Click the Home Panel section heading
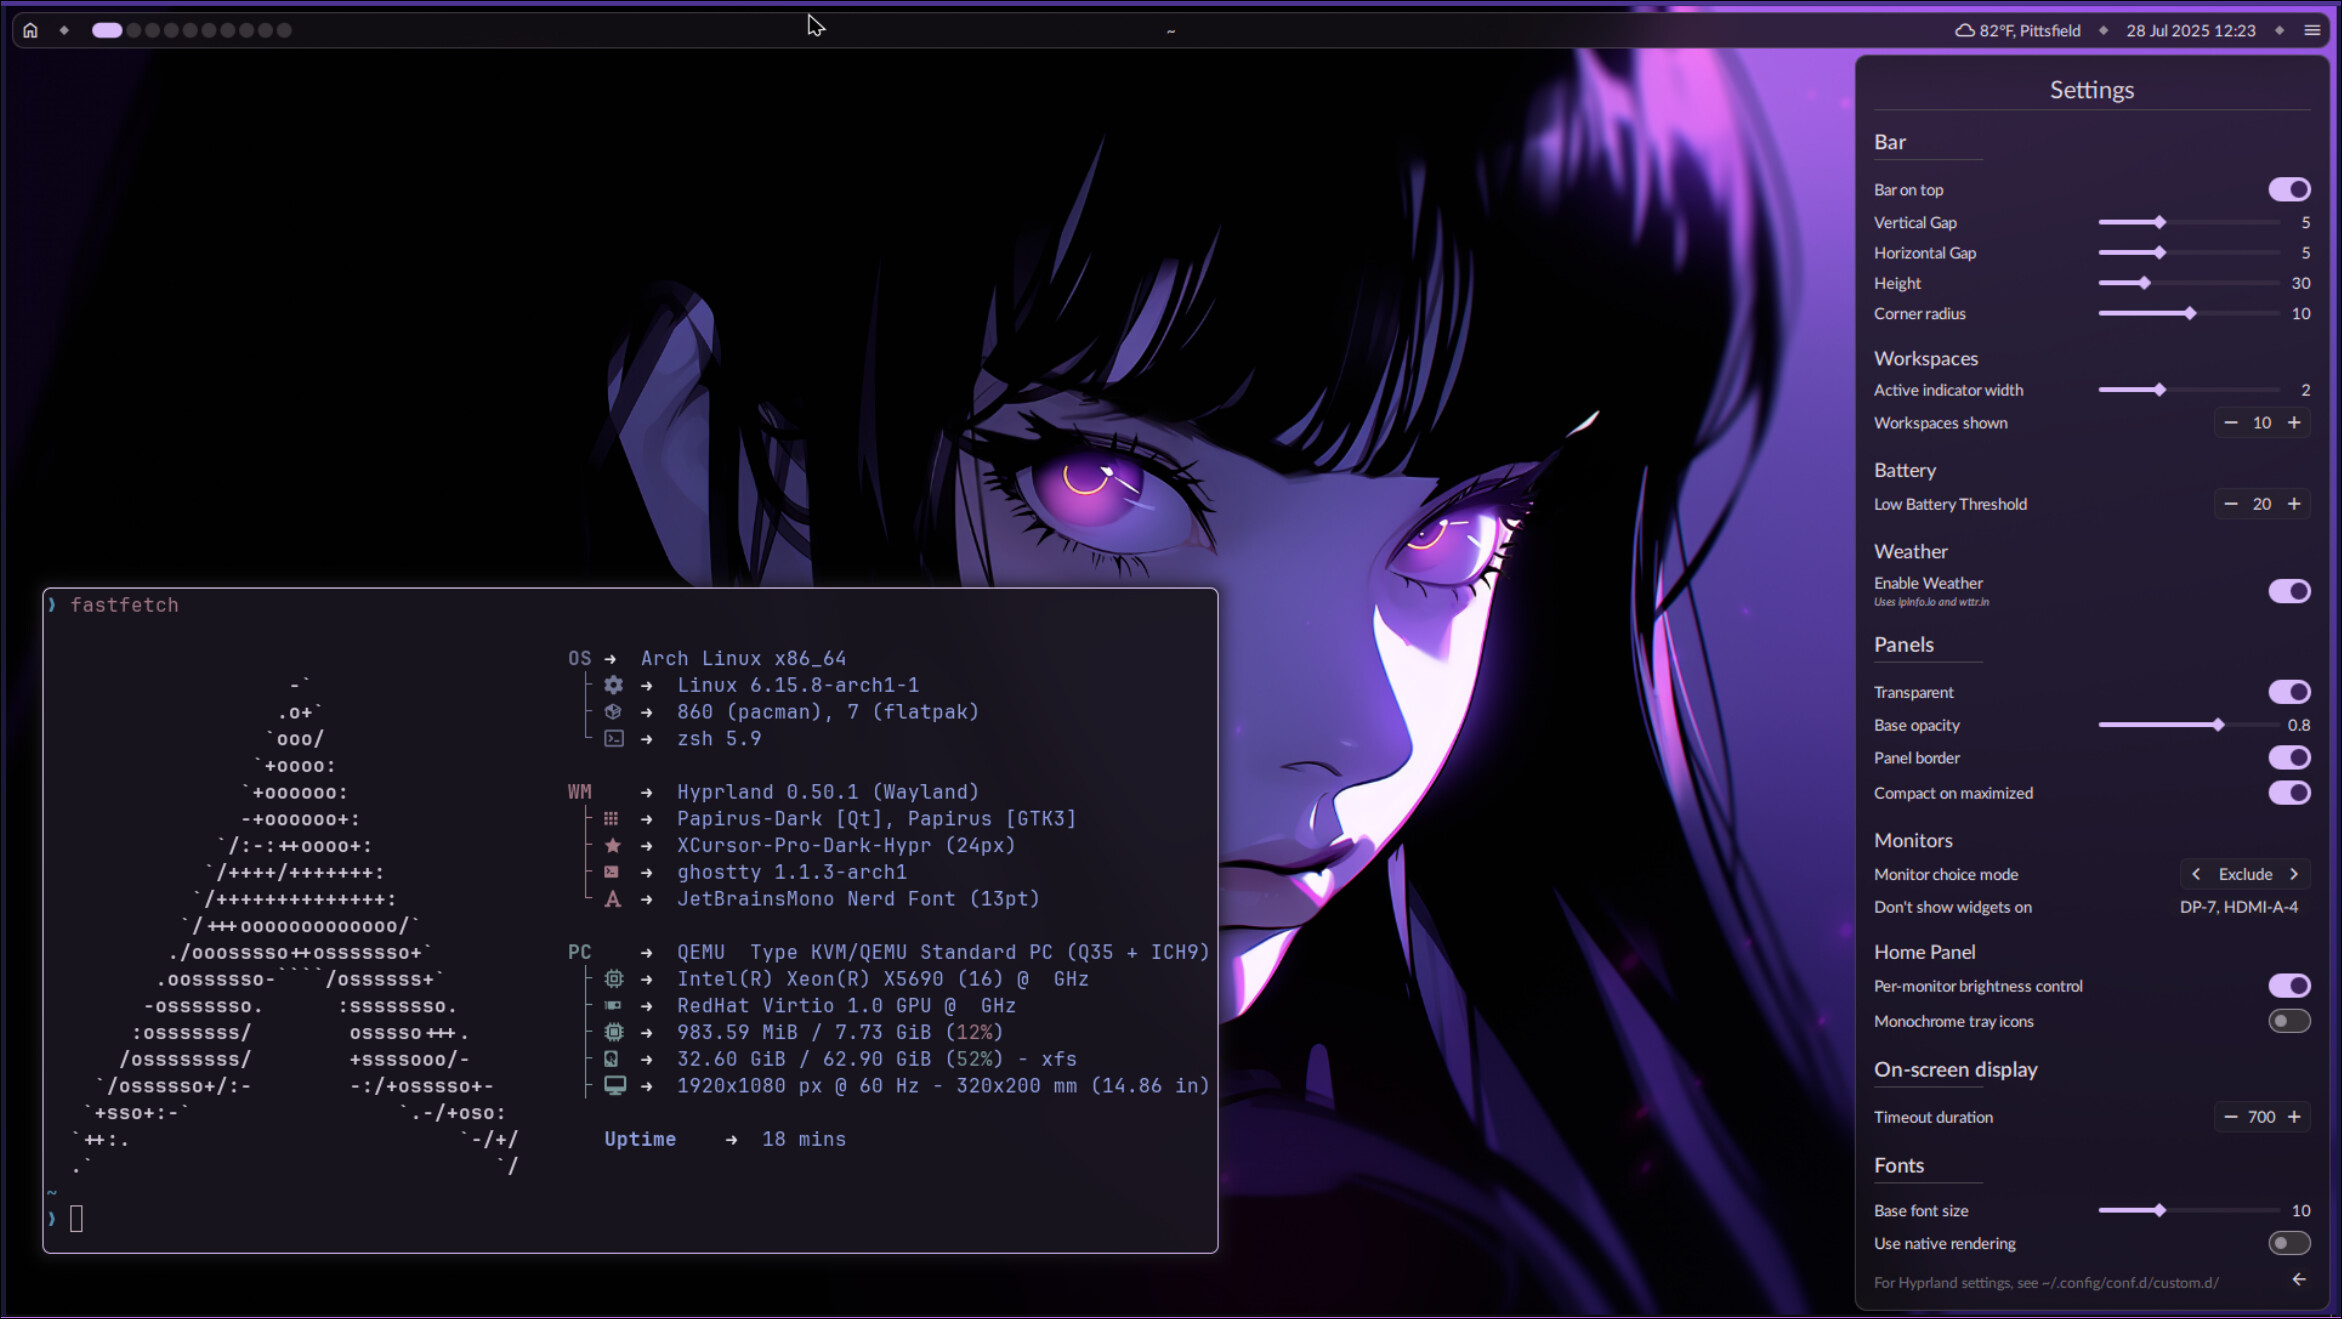This screenshot has height=1319, width=2342. click(x=1924, y=952)
